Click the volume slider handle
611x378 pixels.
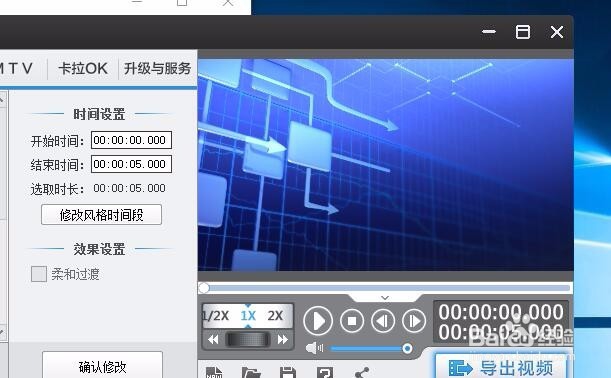407,348
